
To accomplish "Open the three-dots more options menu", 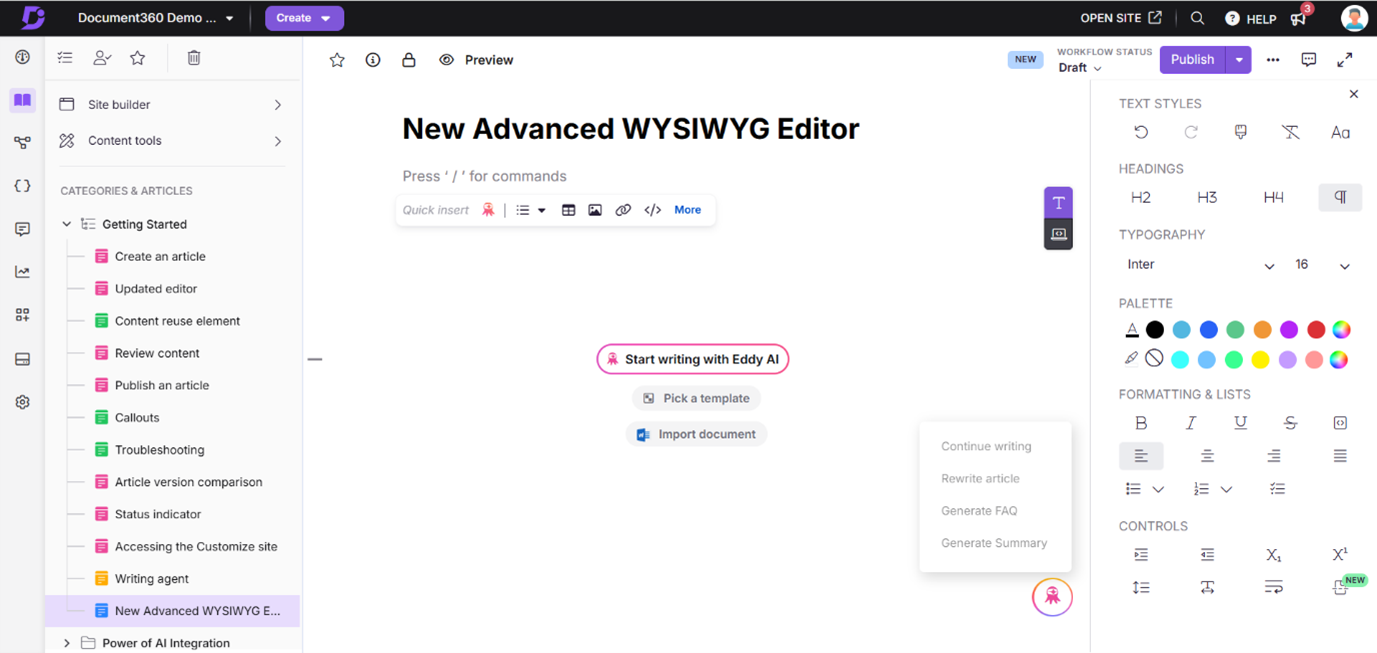I will pos(1273,60).
